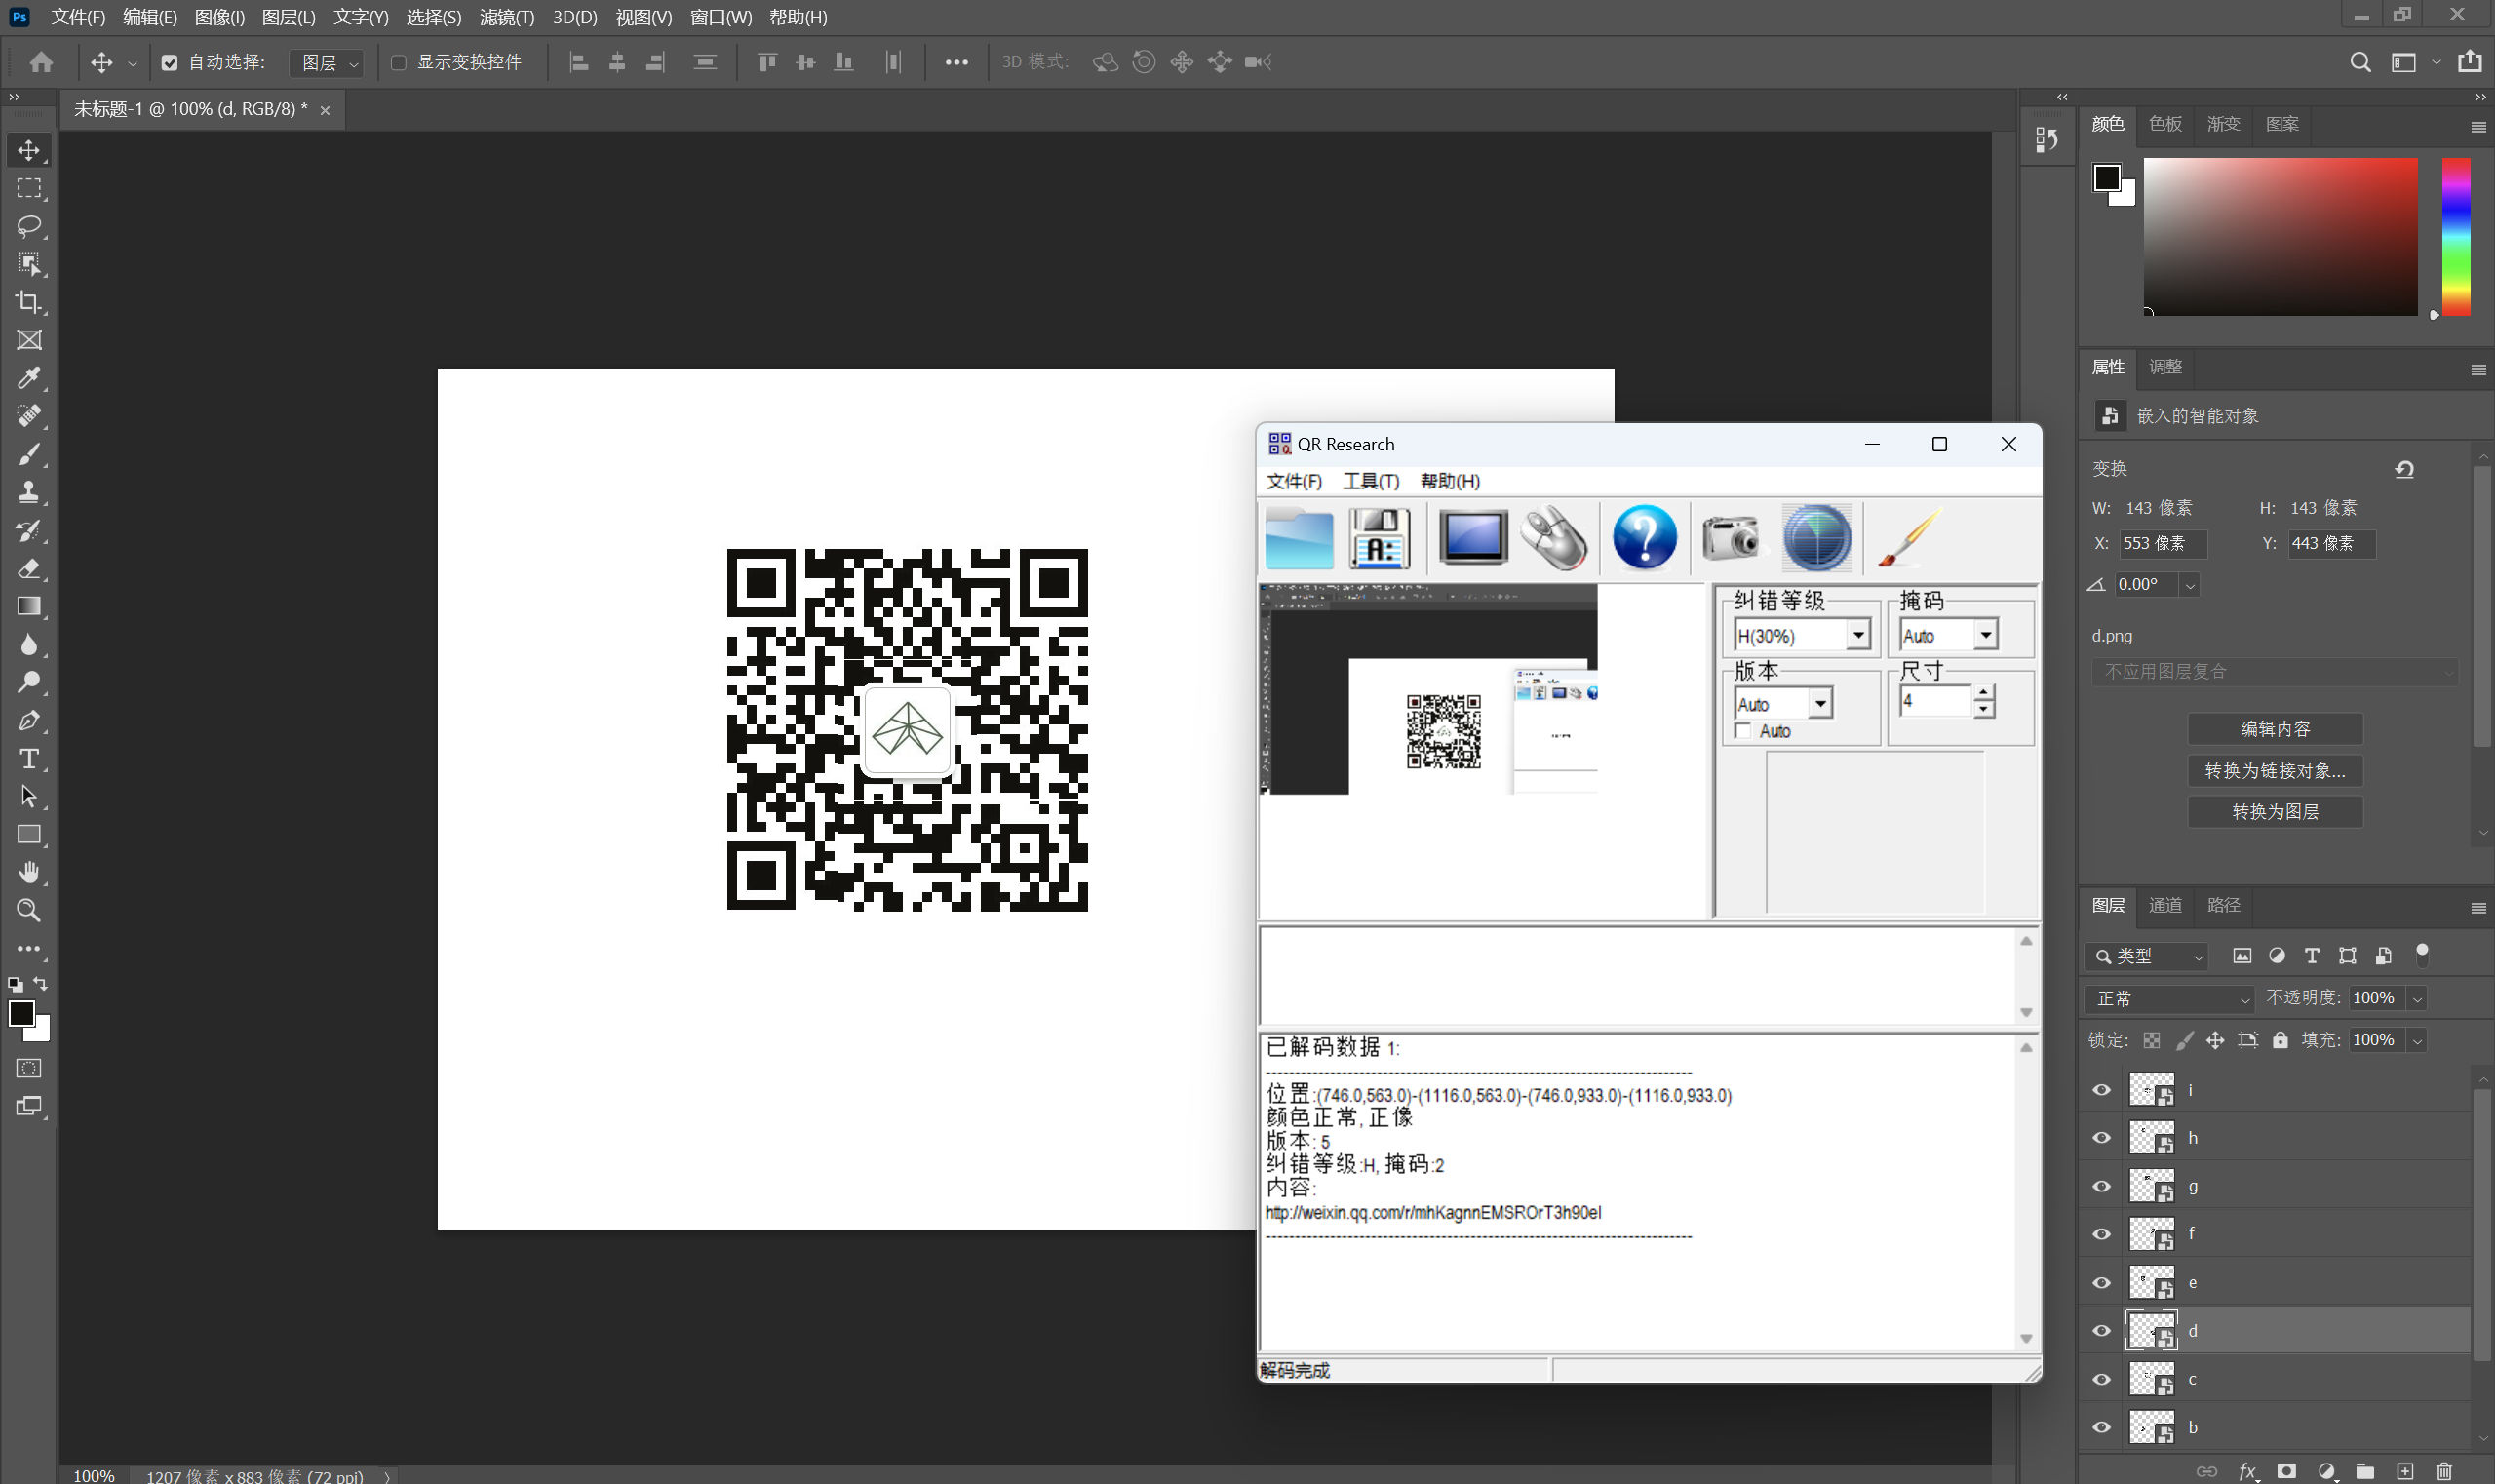This screenshot has width=2495, height=1484.
Task: Switch to the Adjustments (调整) tab
Action: click(2165, 367)
